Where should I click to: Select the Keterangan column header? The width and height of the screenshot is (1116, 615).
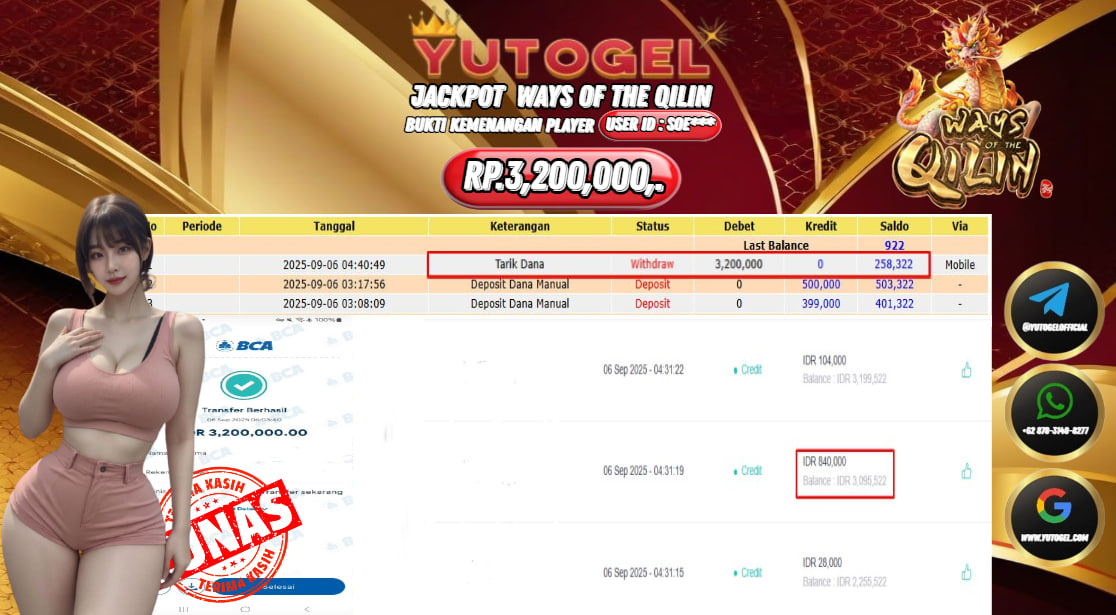(x=520, y=226)
